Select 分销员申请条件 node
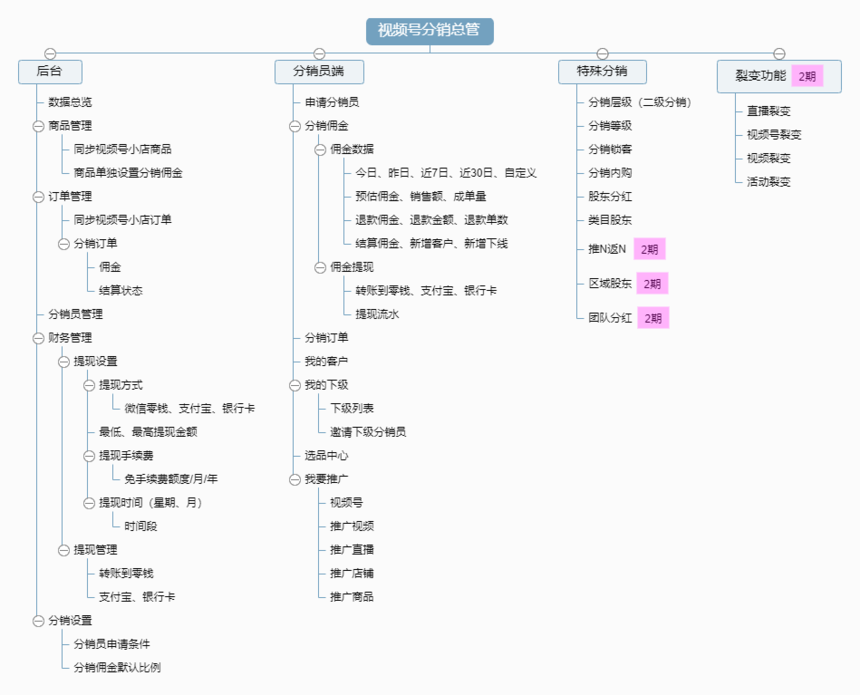The image size is (860, 695). pos(112,644)
